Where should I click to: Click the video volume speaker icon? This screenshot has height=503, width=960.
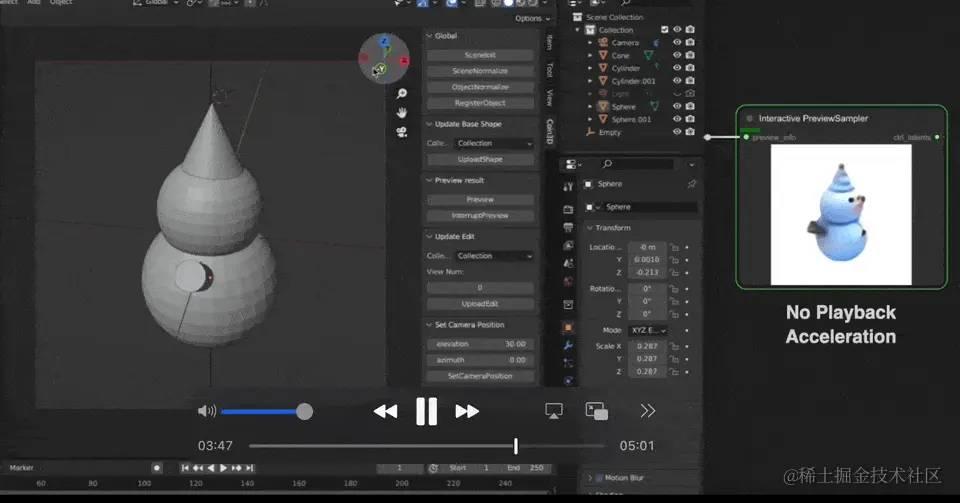pos(207,411)
